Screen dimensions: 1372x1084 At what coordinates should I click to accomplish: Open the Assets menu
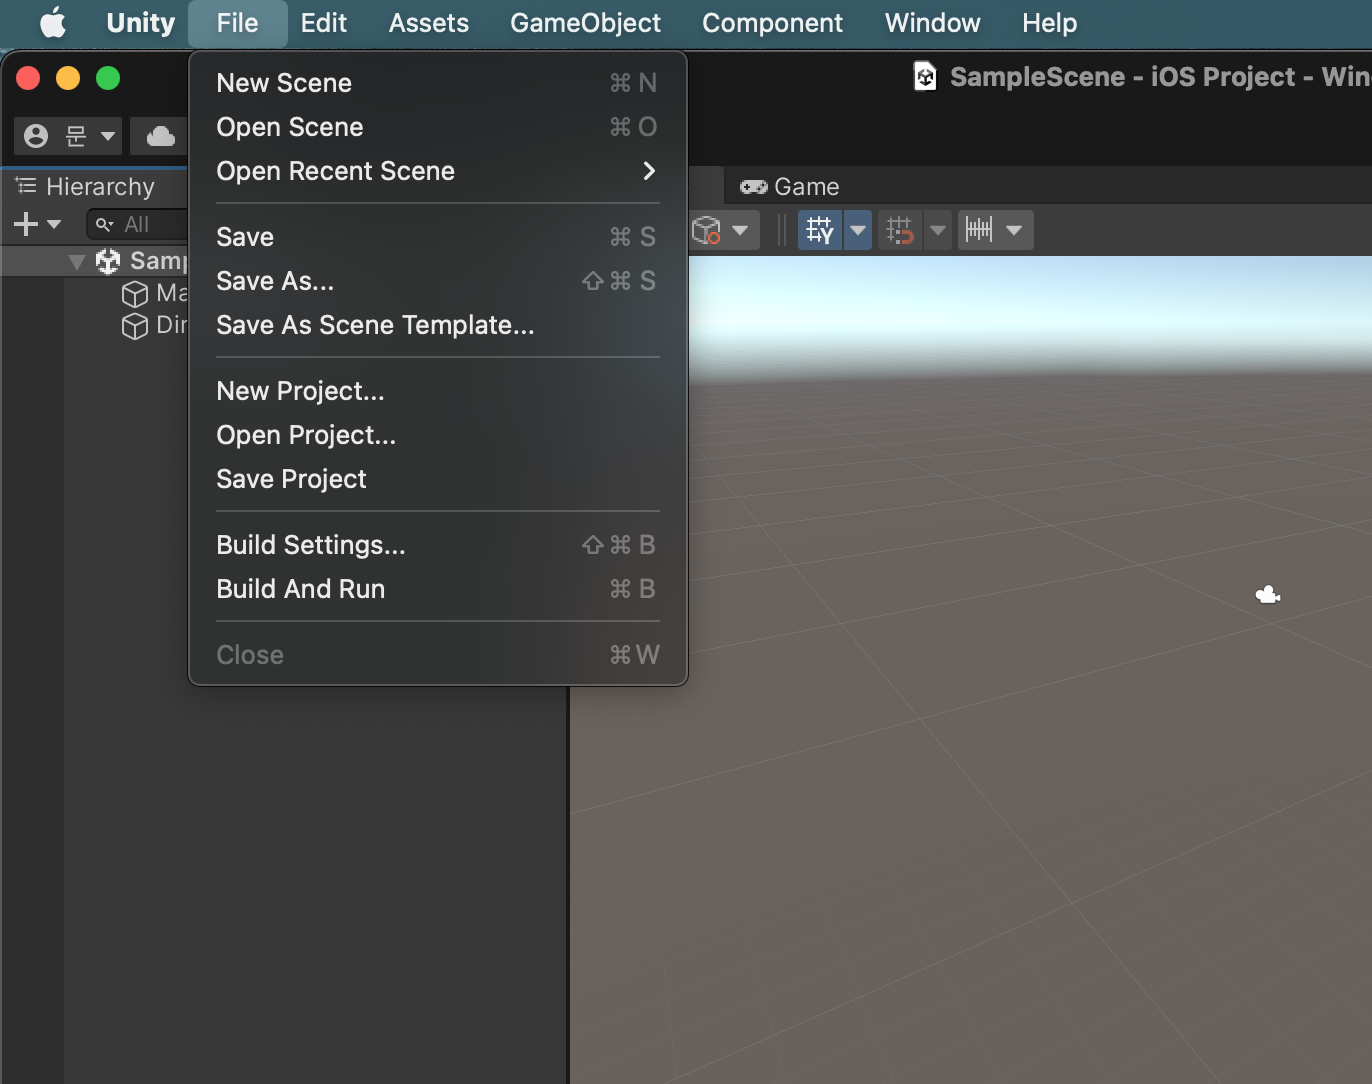(x=429, y=22)
